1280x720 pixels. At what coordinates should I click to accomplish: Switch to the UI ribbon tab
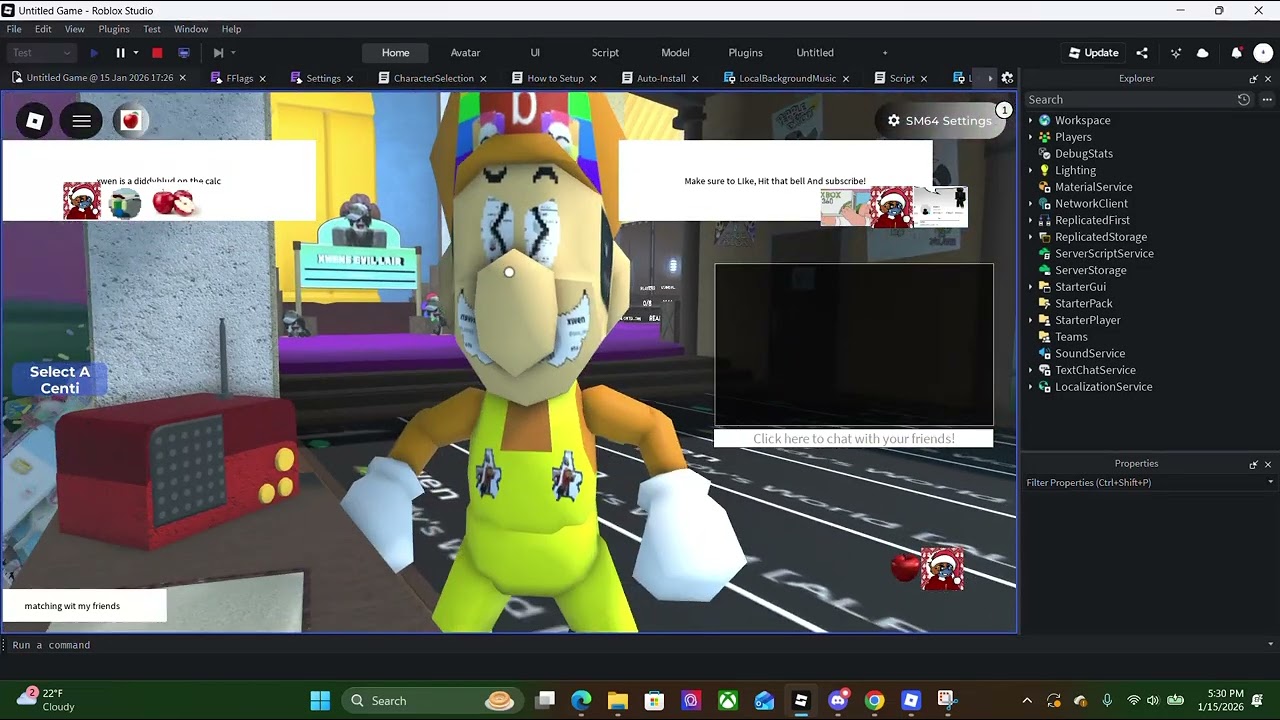coord(535,53)
